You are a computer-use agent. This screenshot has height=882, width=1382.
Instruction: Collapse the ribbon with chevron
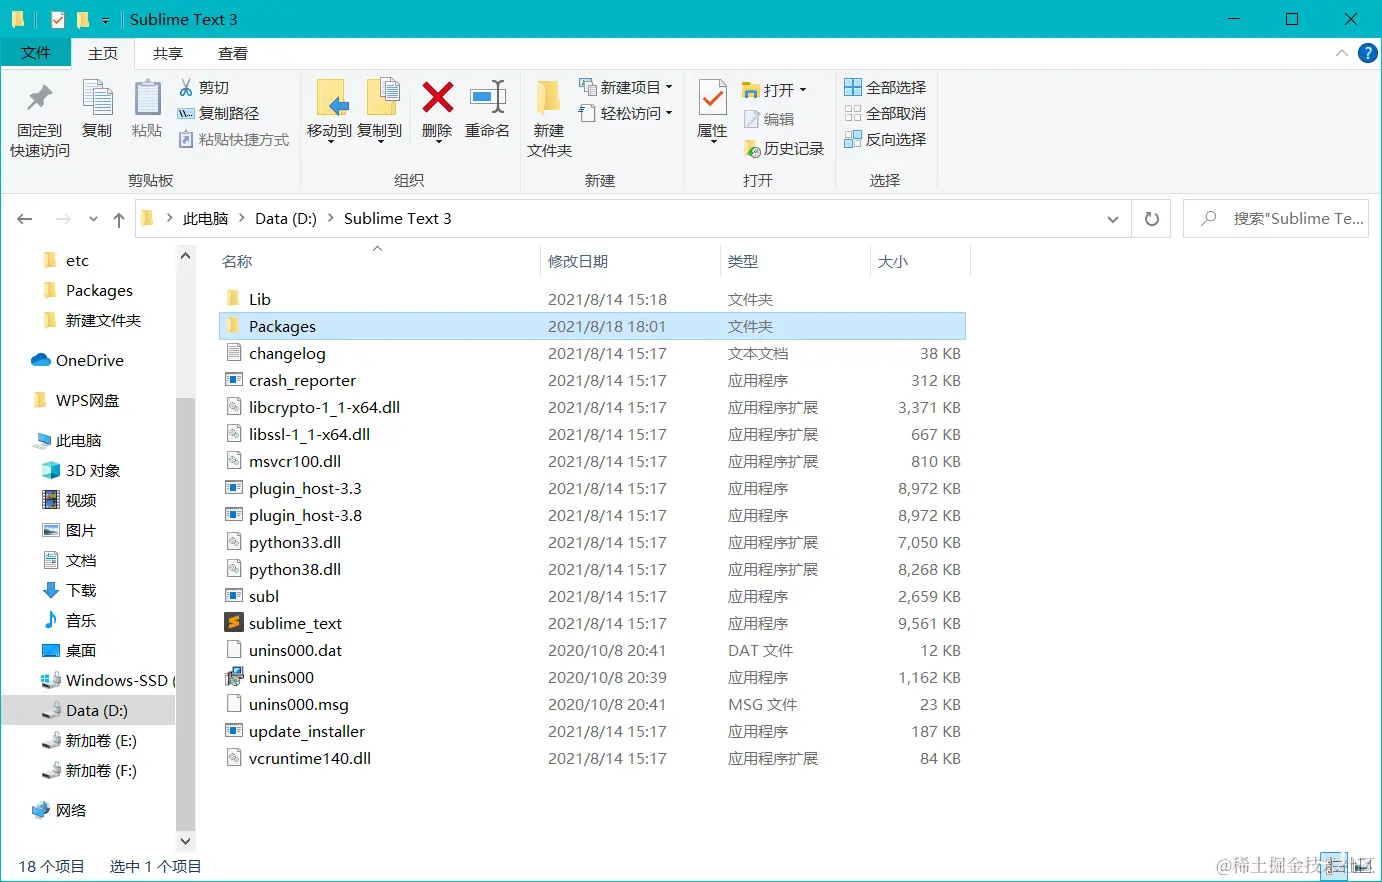click(1341, 53)
